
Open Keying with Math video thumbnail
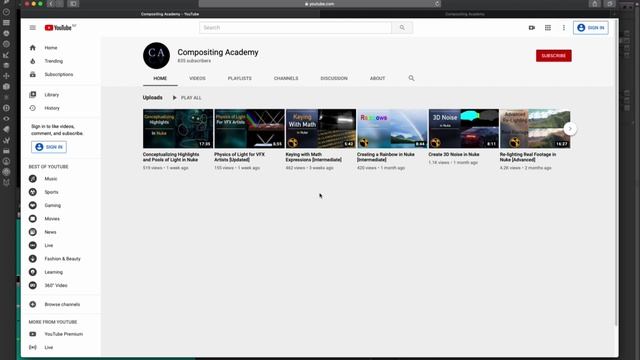point(321,128)
